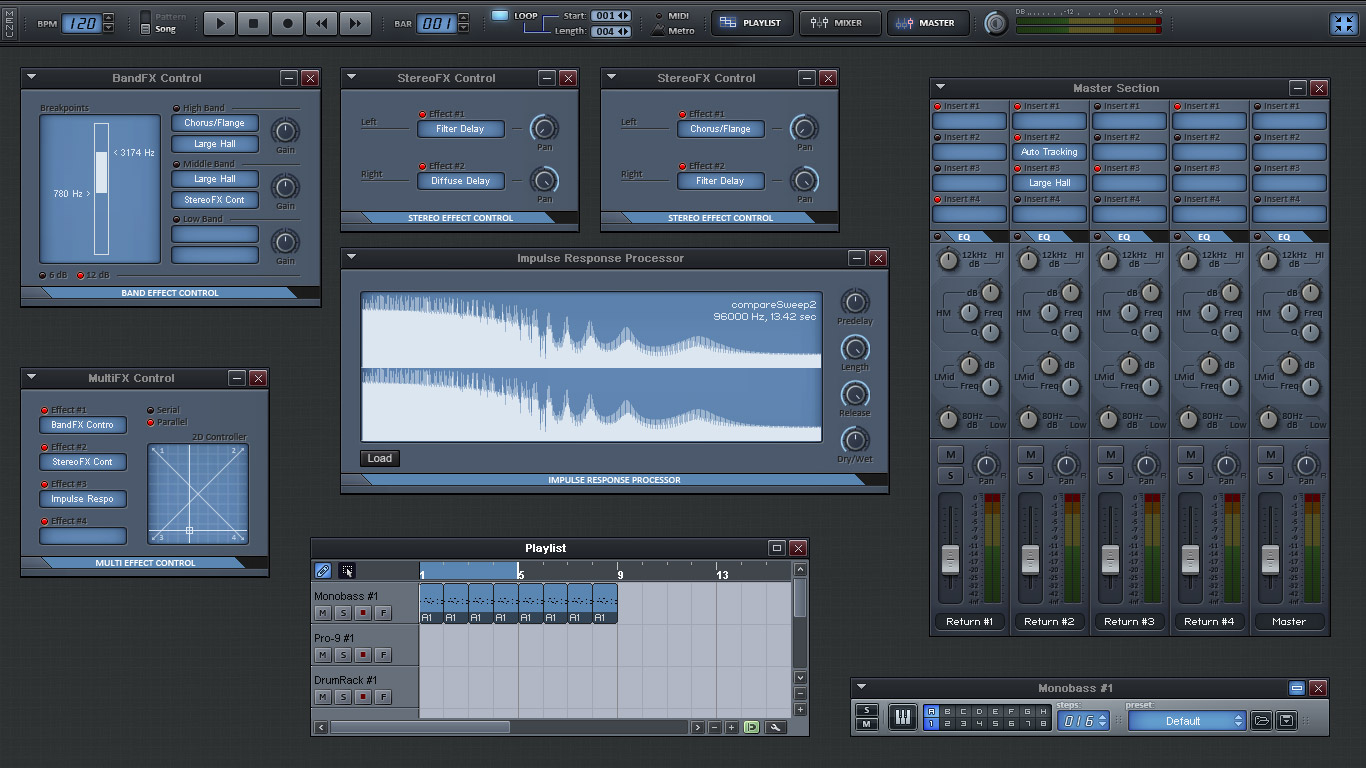The width and height of the screenshot is (1366, 768).
Task: Enable the Loop toggle in the transport
Action: 500,16
